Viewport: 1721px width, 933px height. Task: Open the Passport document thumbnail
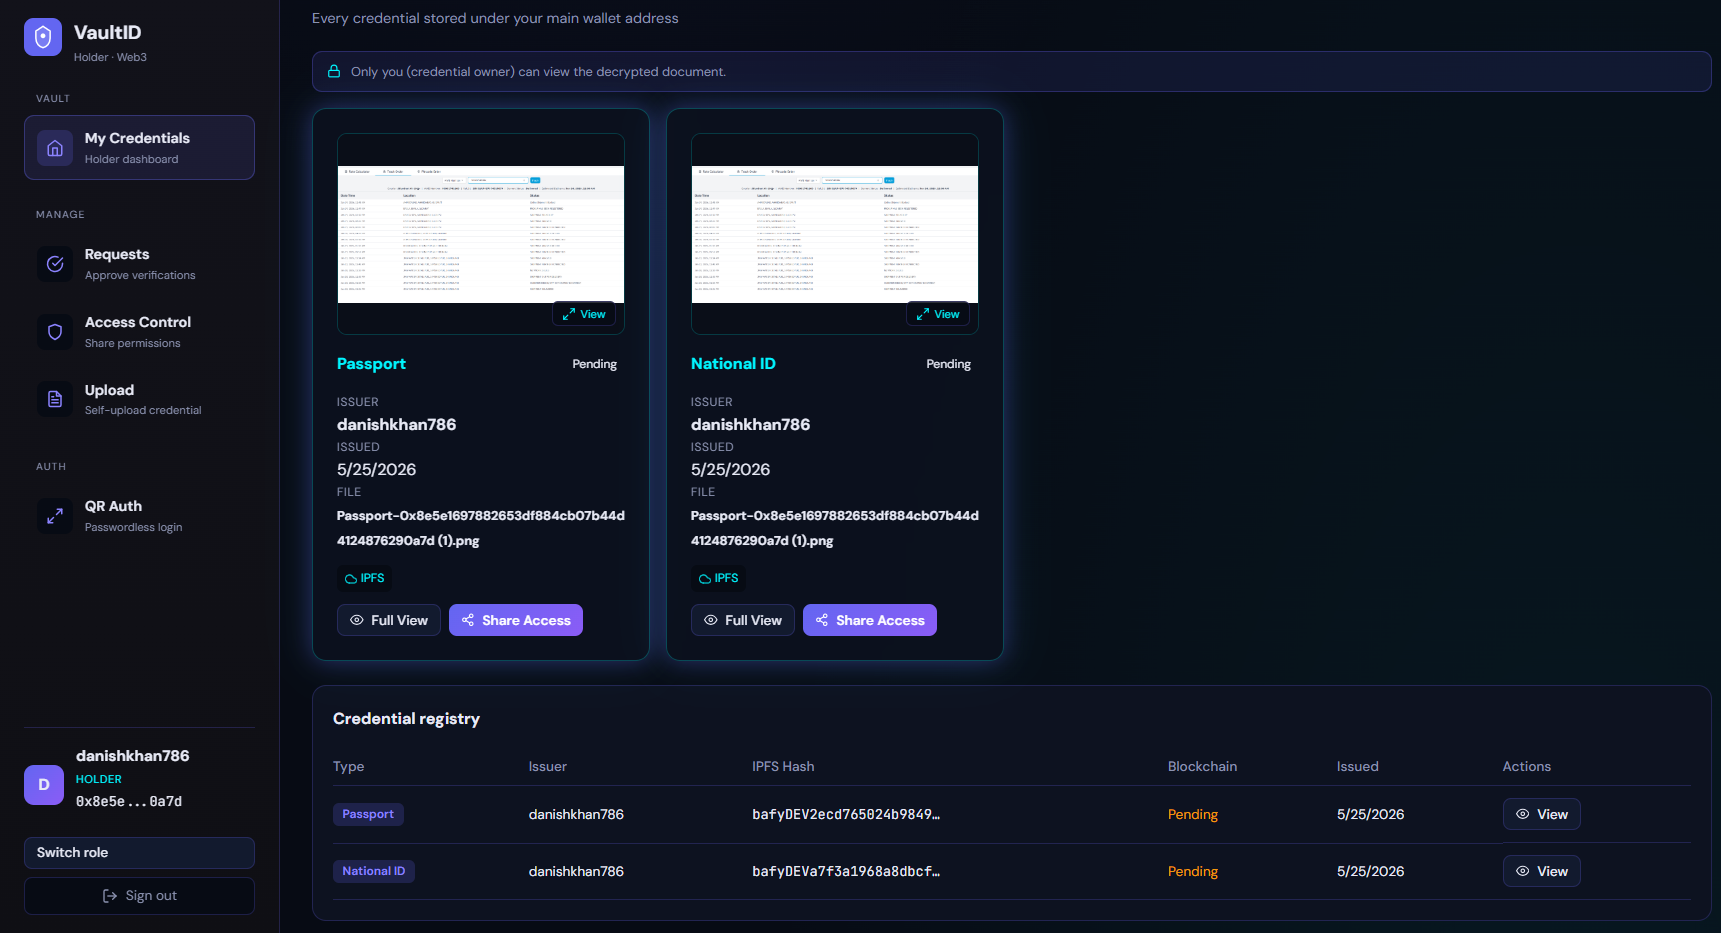coord(481,234)
